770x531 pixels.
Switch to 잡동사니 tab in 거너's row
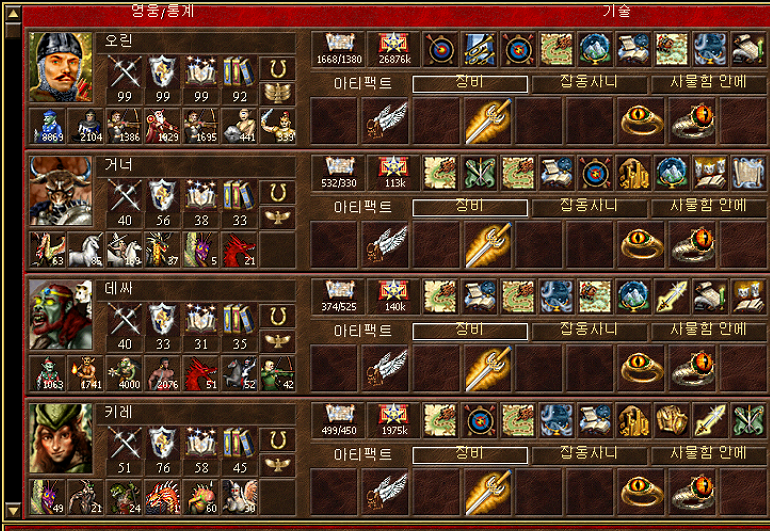pos(589,208)
